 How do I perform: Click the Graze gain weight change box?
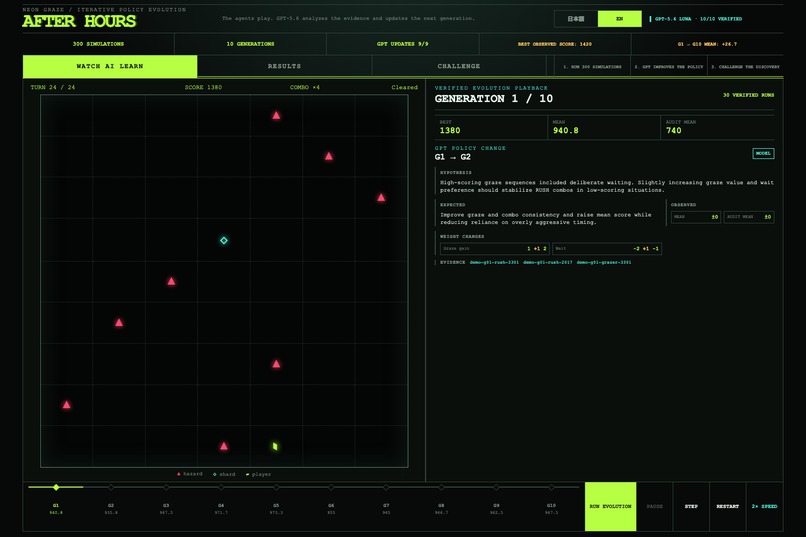click(x=494, y=249)
